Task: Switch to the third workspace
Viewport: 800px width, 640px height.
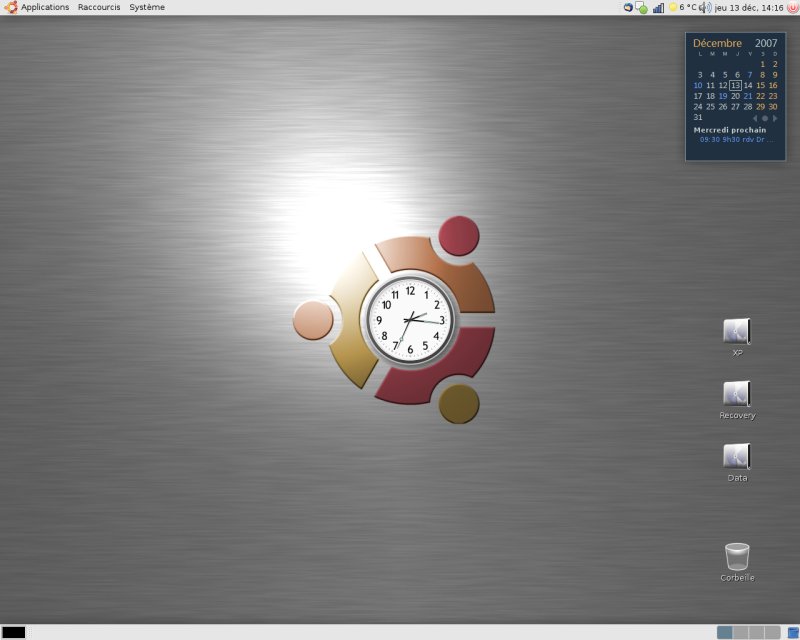Action: [x=756, y=632]
